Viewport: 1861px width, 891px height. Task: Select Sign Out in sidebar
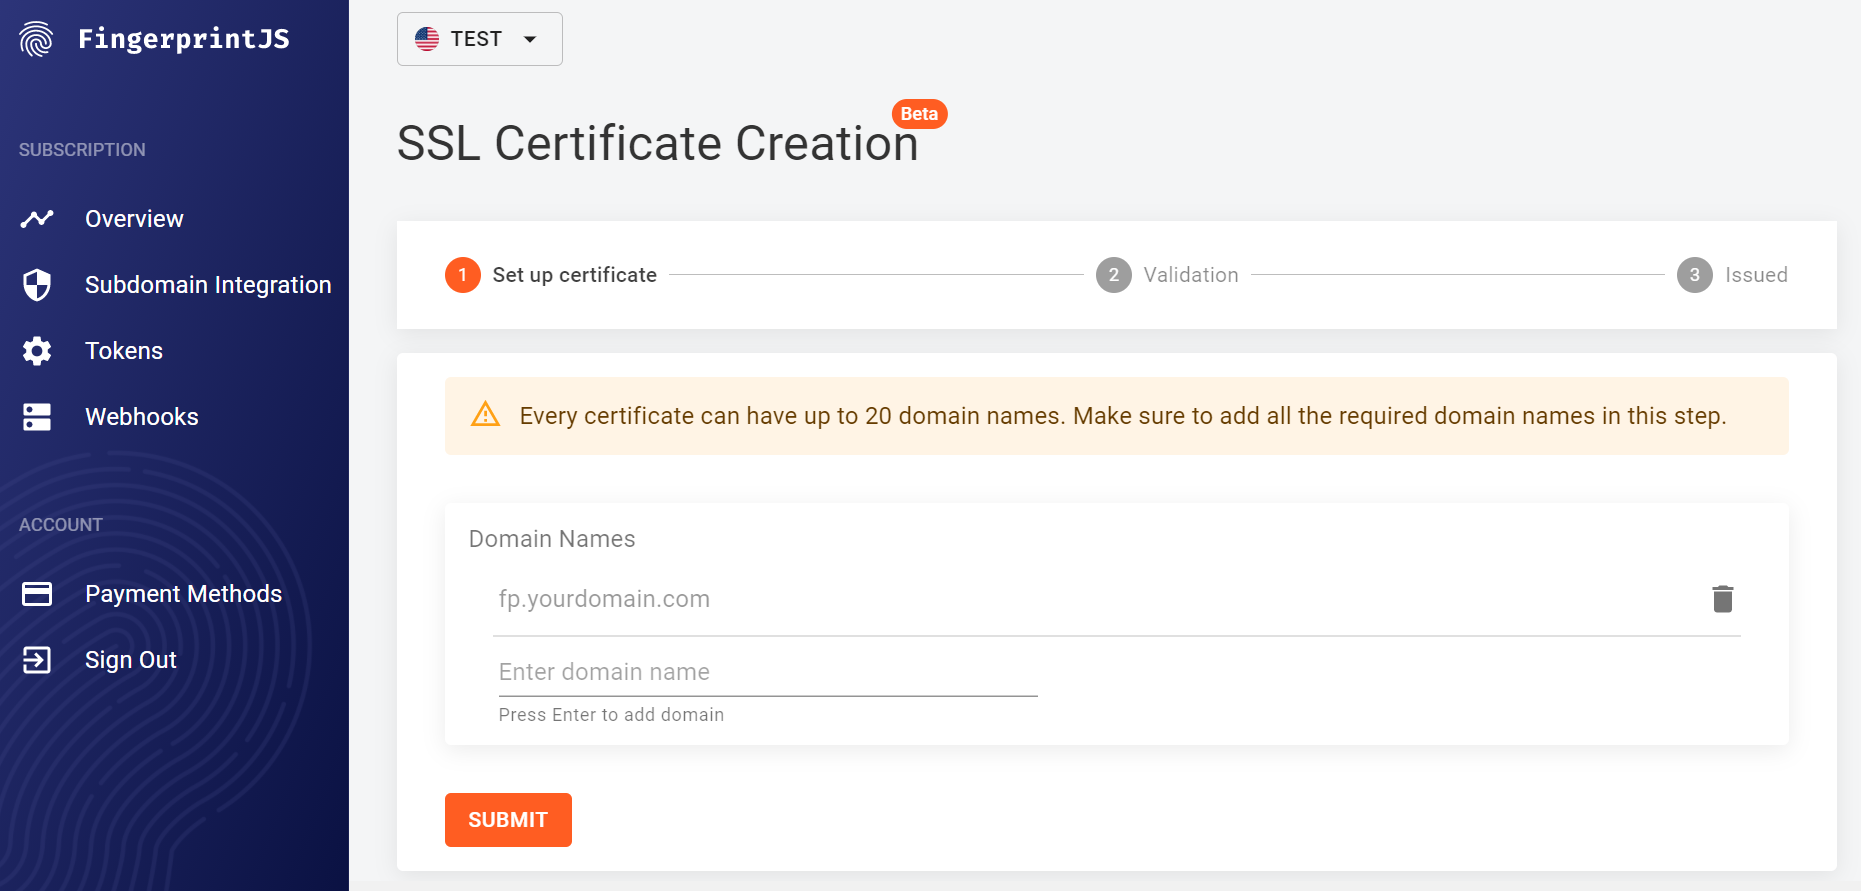131,660
